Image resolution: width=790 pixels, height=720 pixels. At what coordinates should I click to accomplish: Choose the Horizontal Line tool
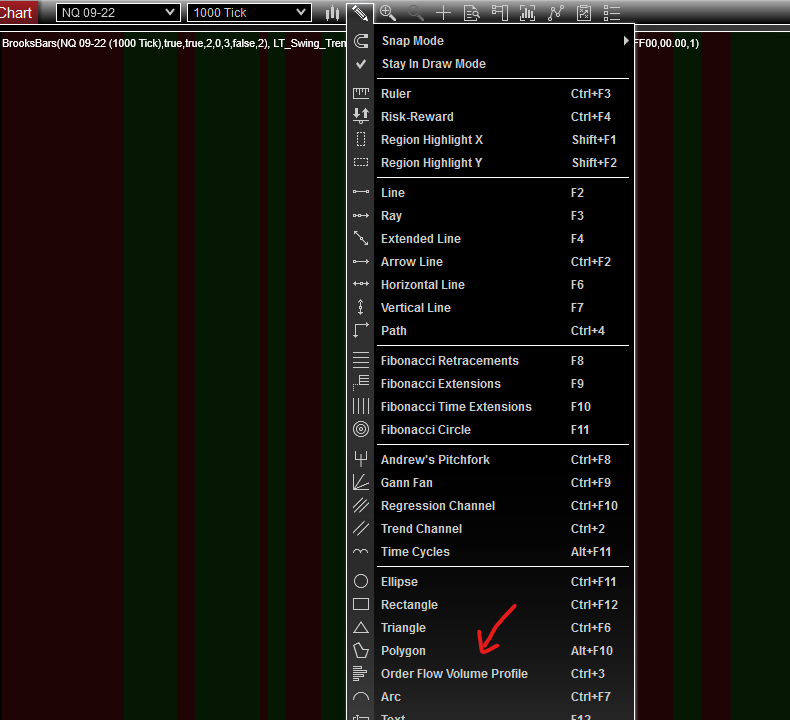[490, 285]
